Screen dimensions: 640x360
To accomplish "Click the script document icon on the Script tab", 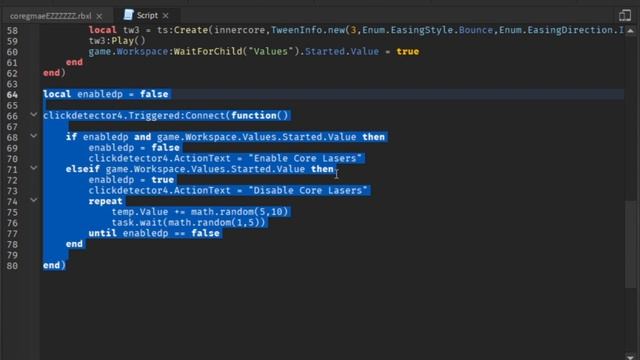I will point(129,15).
